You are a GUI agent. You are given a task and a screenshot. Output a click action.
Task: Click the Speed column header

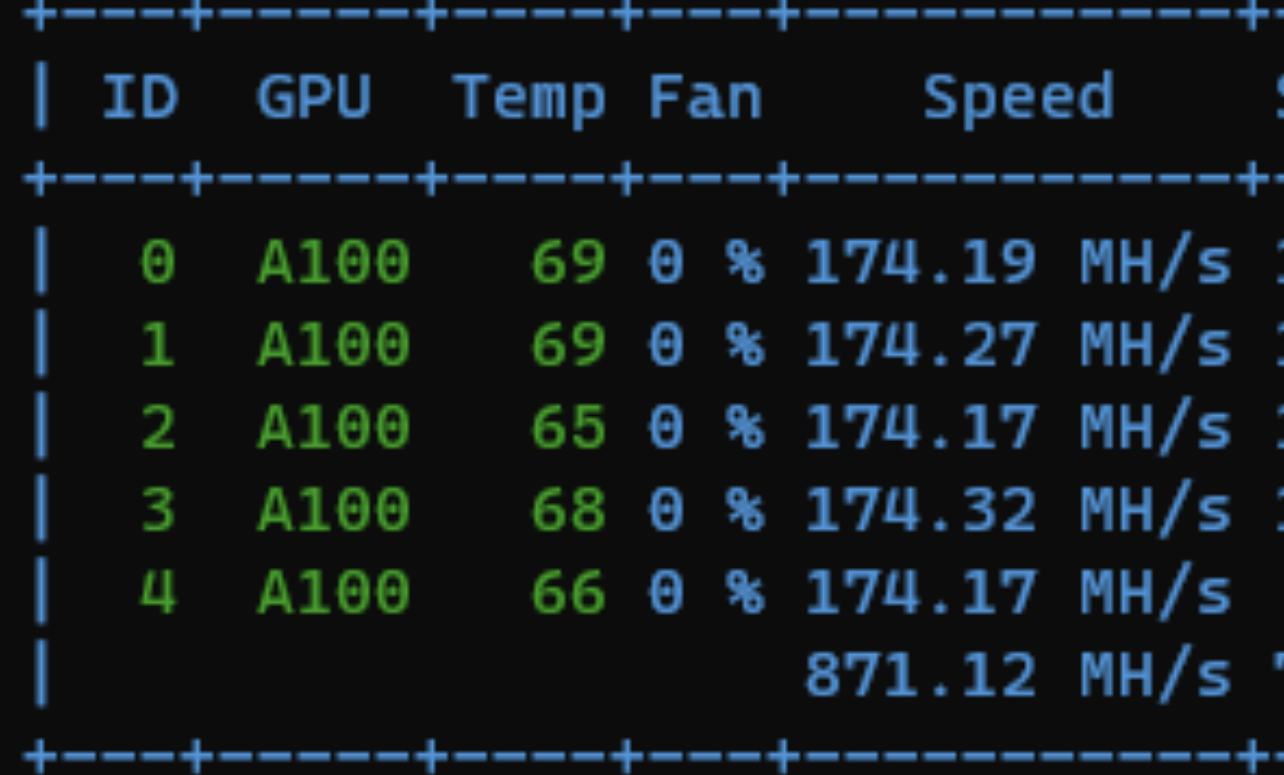pyautogui.click(x=1018, y=101)
